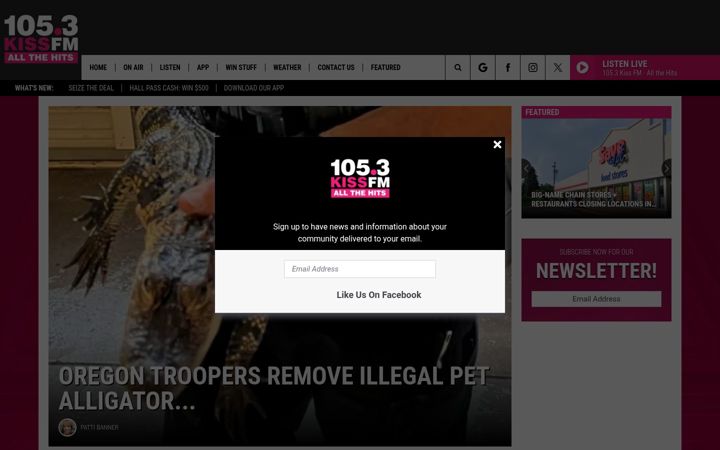This screenshot has height=450, width=720.
Task: Start Listen Live play button
Action: tap(582, 68)
